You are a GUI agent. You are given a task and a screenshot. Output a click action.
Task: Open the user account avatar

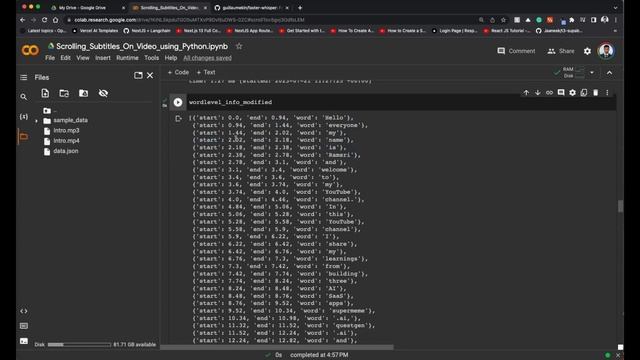[x=606, y=51]
